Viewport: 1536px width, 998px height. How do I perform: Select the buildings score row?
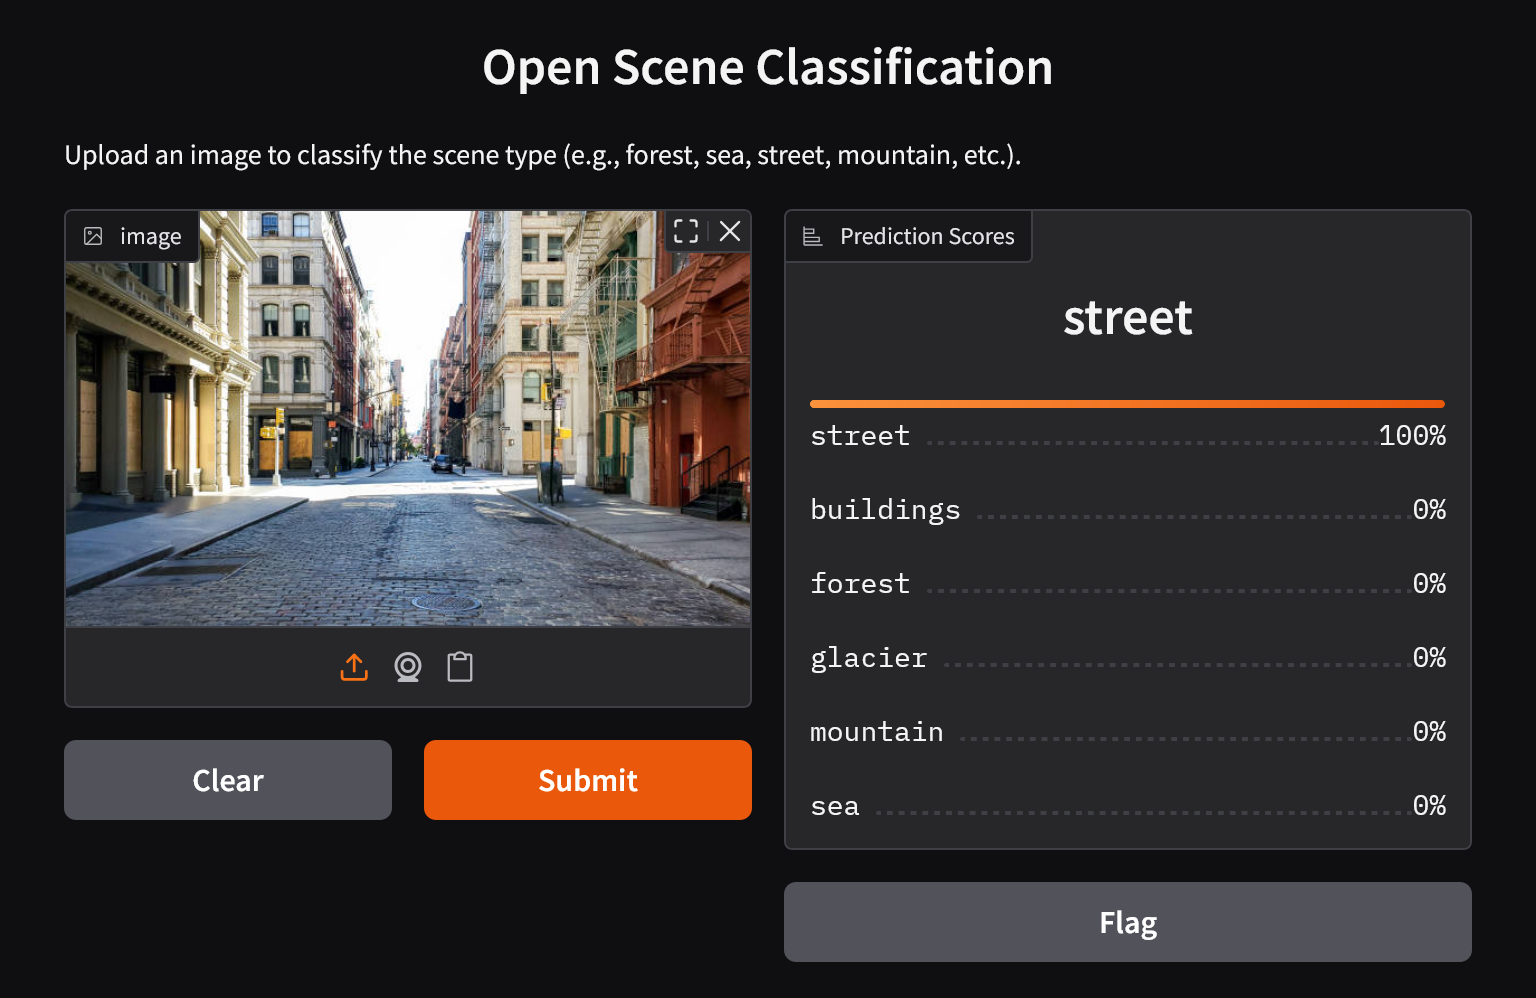click(1127, 510)
